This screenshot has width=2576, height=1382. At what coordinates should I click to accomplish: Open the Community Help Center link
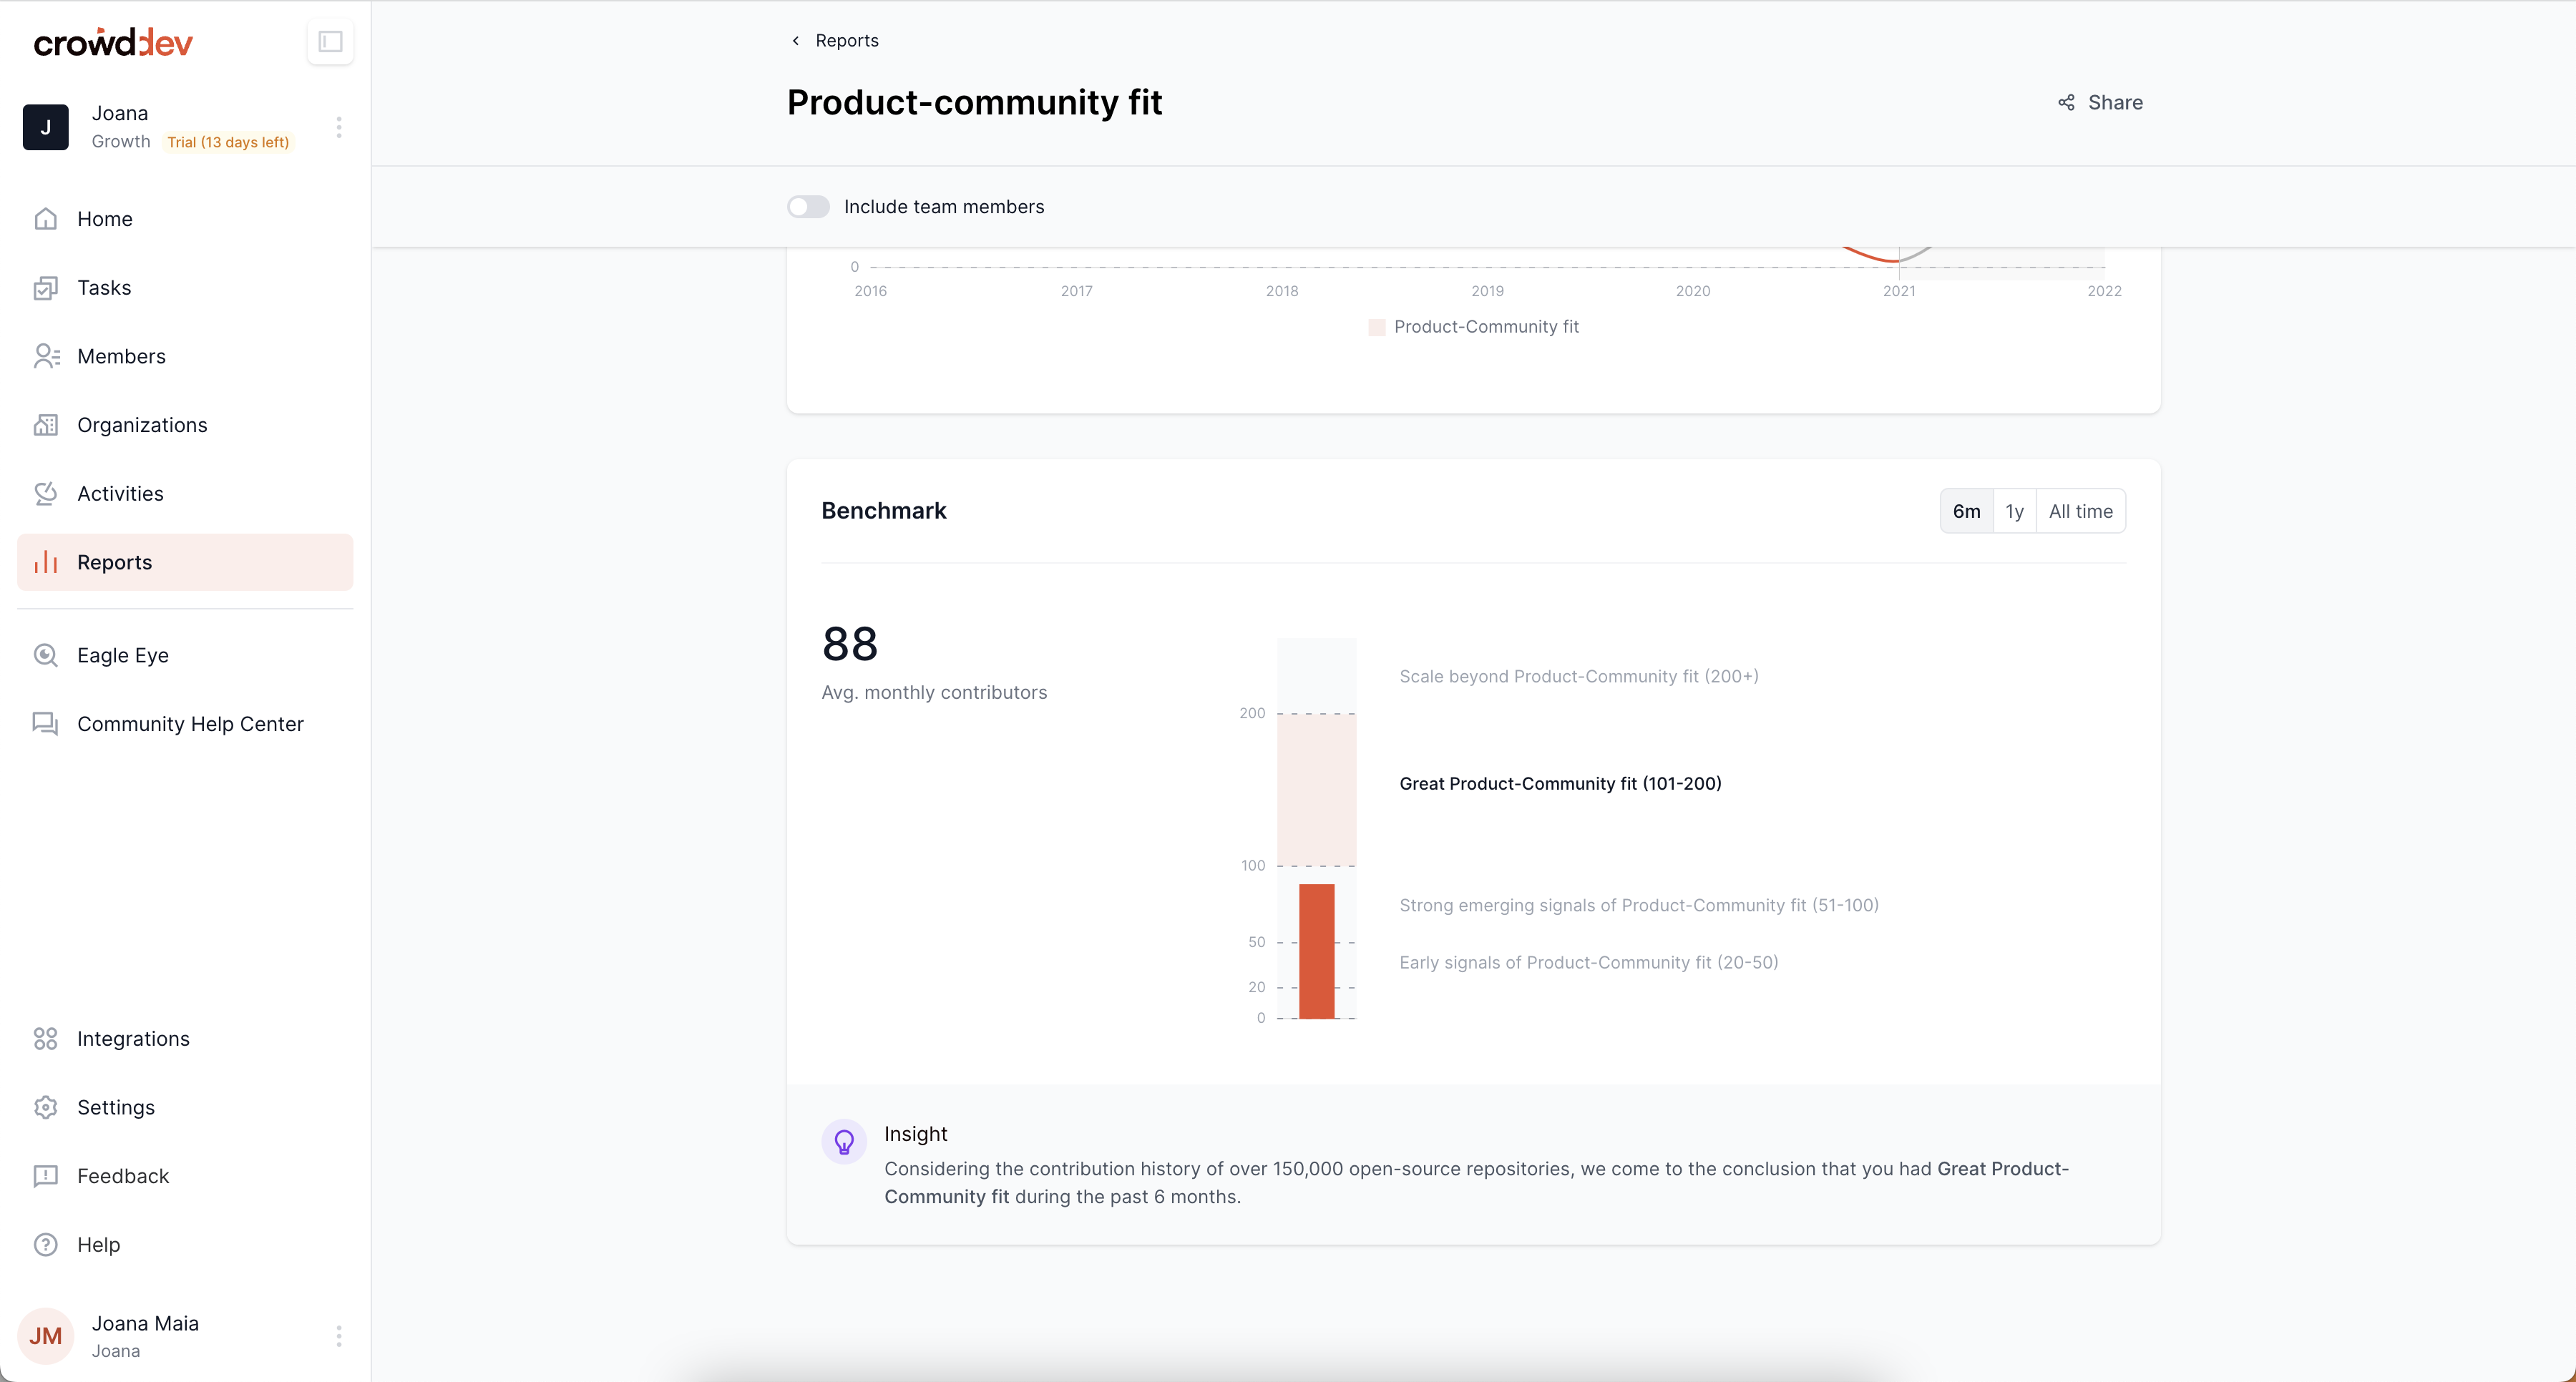click(x=190, y=724)
